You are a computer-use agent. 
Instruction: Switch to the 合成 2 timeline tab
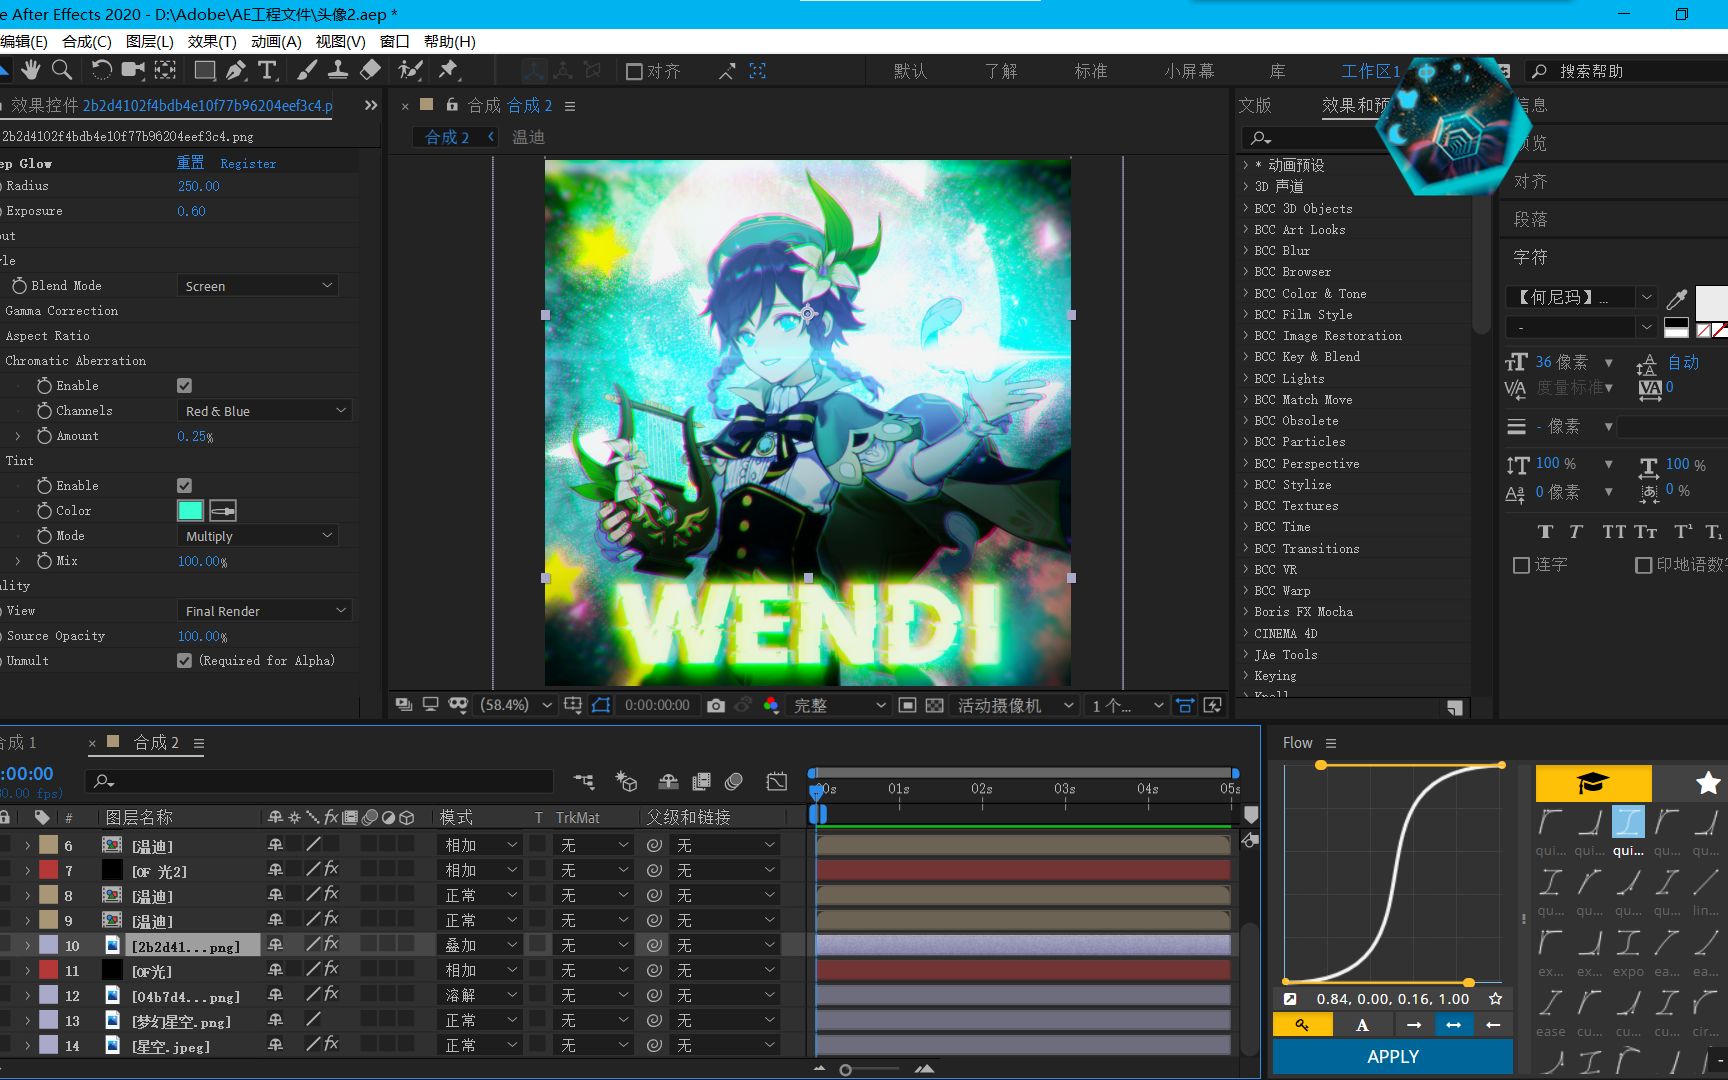(x=156, y=742)
